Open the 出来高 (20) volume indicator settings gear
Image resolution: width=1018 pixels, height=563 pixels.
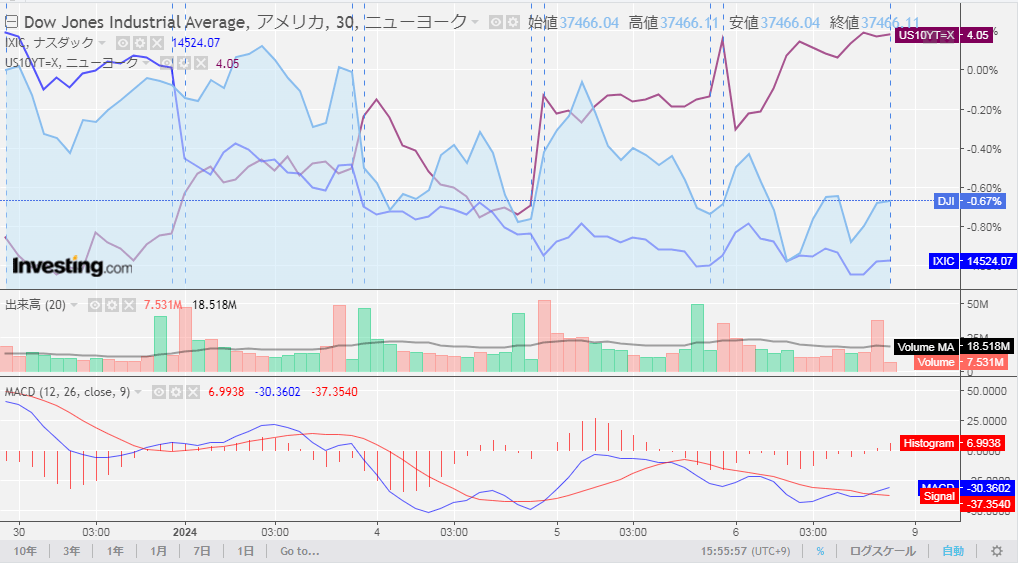tap(111, 305)
